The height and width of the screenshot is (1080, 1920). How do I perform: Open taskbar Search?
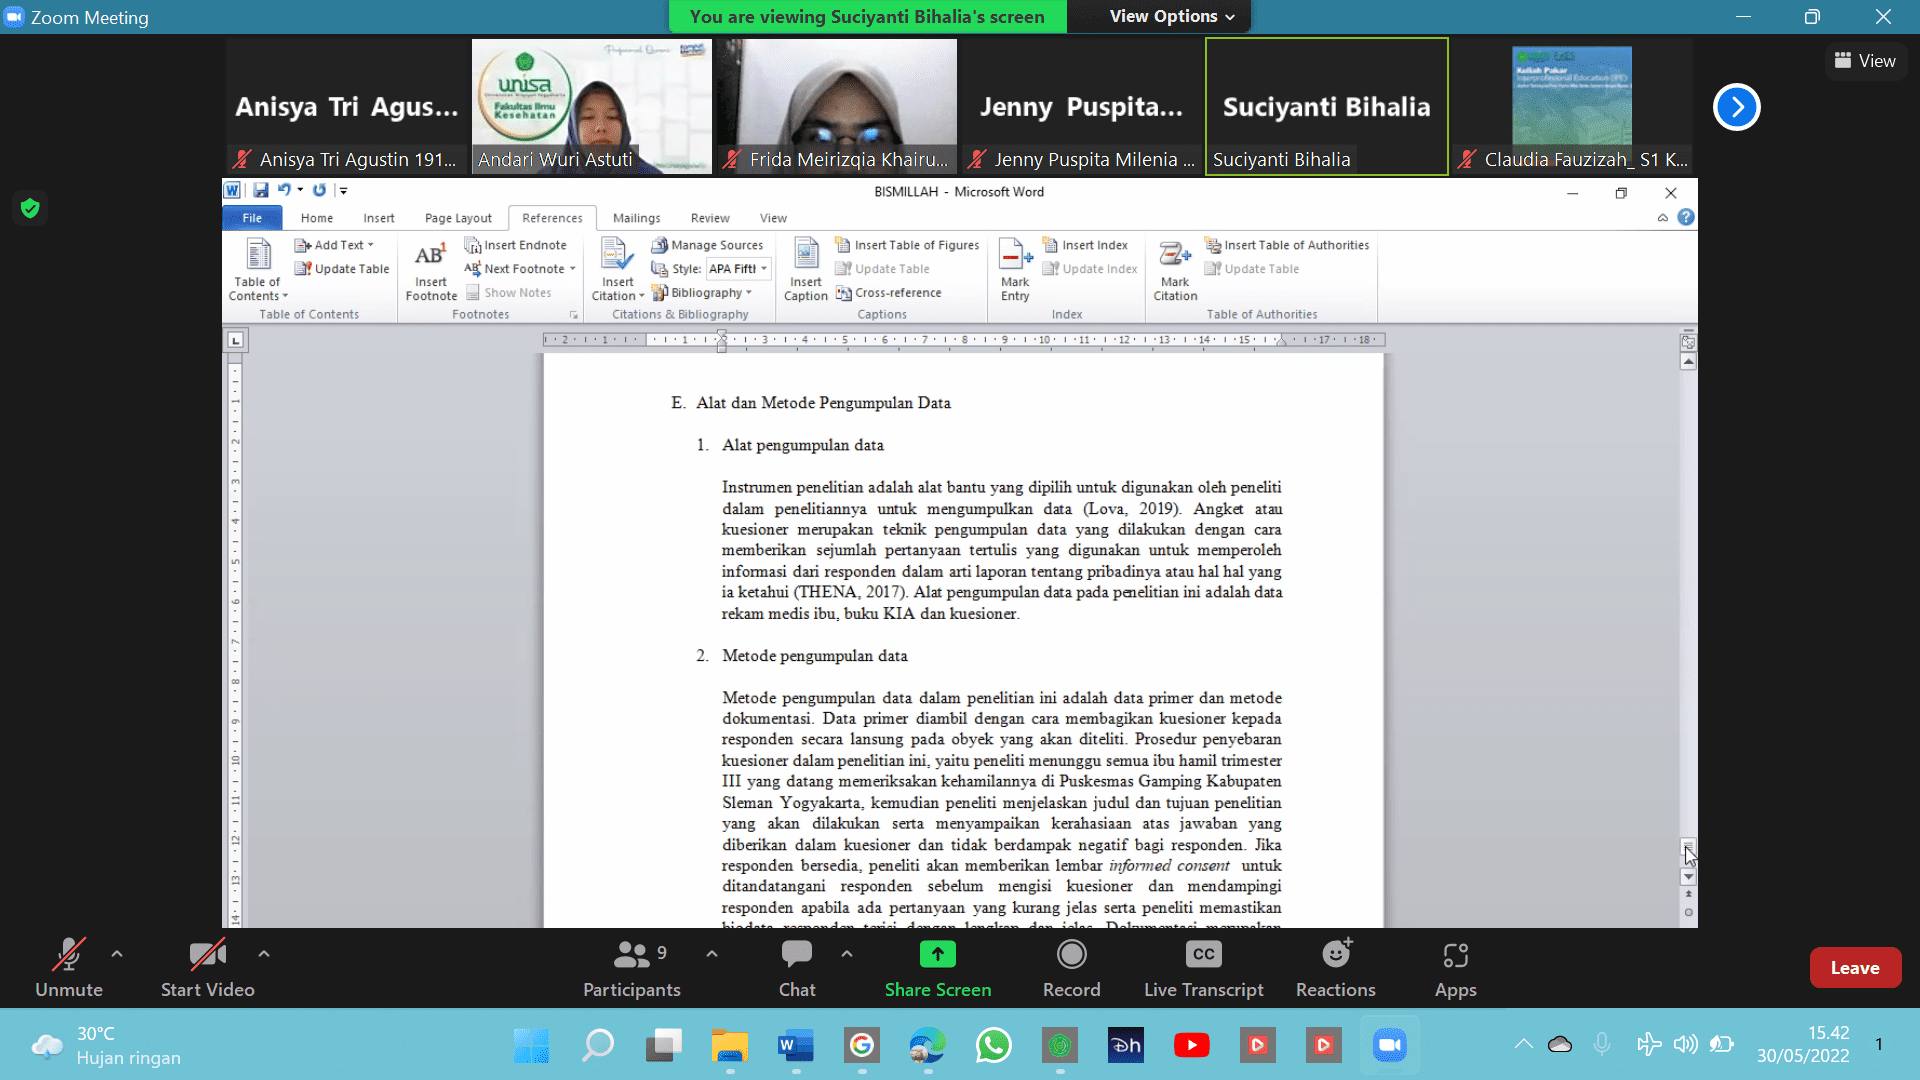(598, 1046)
